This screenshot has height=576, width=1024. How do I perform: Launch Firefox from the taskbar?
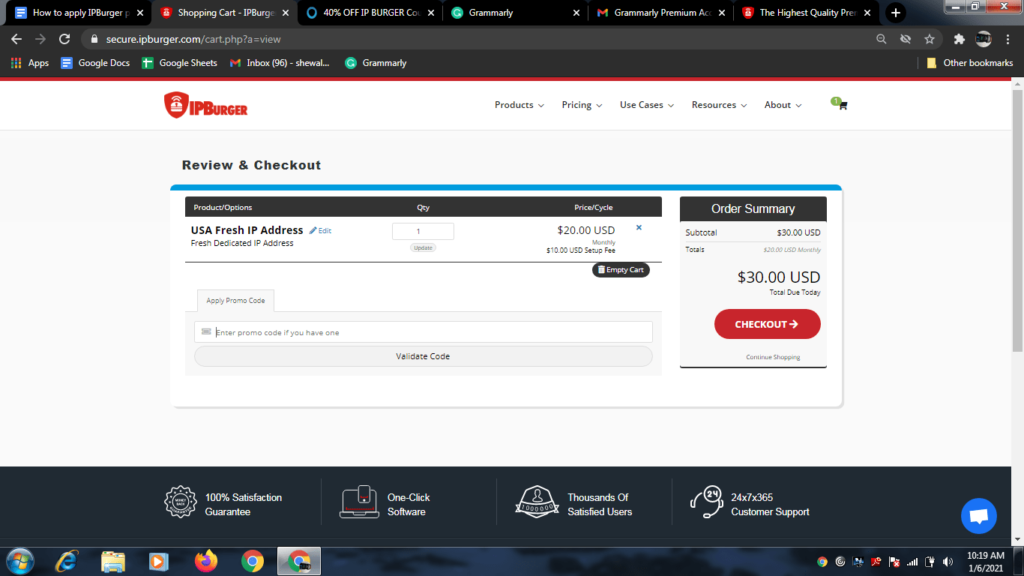pos(206,561)
